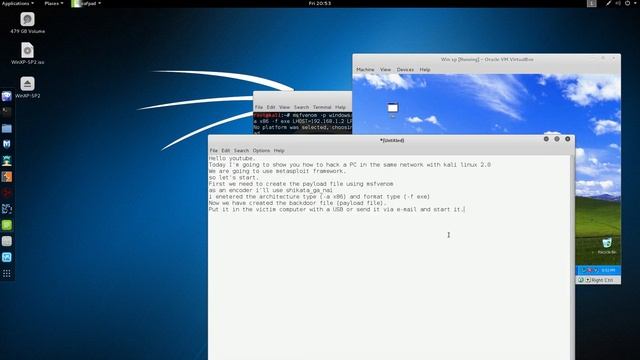
Task: Open the Terminal menu in the terminal window
Action: (x=322, y=107)
